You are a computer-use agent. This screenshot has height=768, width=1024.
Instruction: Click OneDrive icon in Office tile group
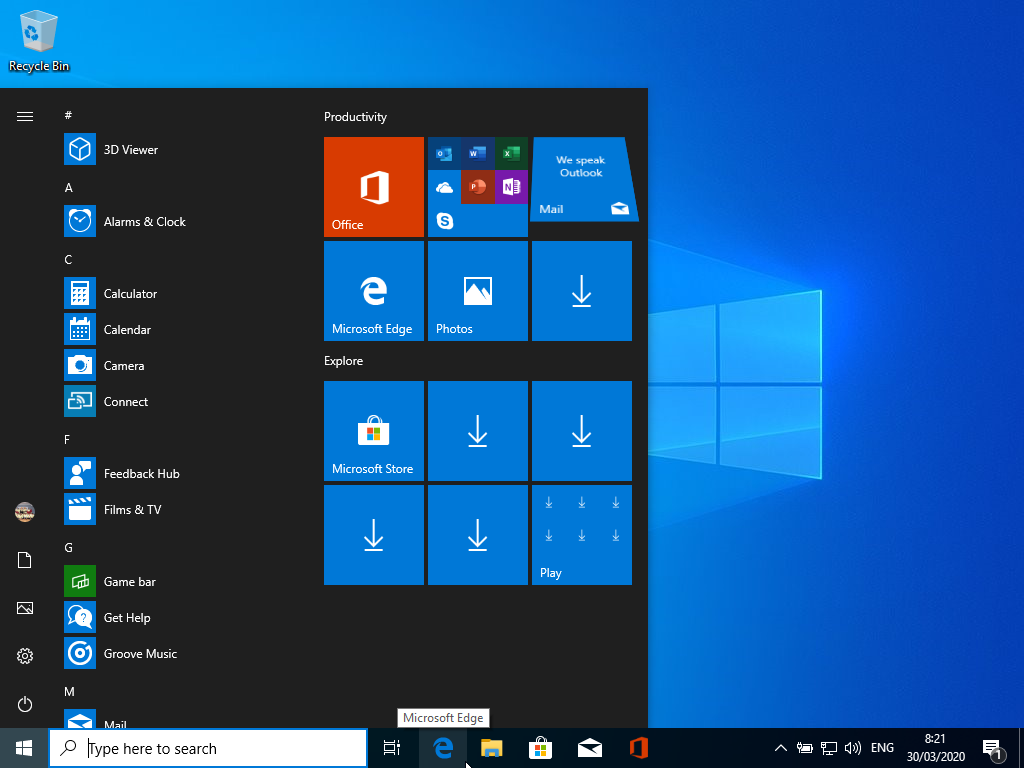(x=444, y=187)
